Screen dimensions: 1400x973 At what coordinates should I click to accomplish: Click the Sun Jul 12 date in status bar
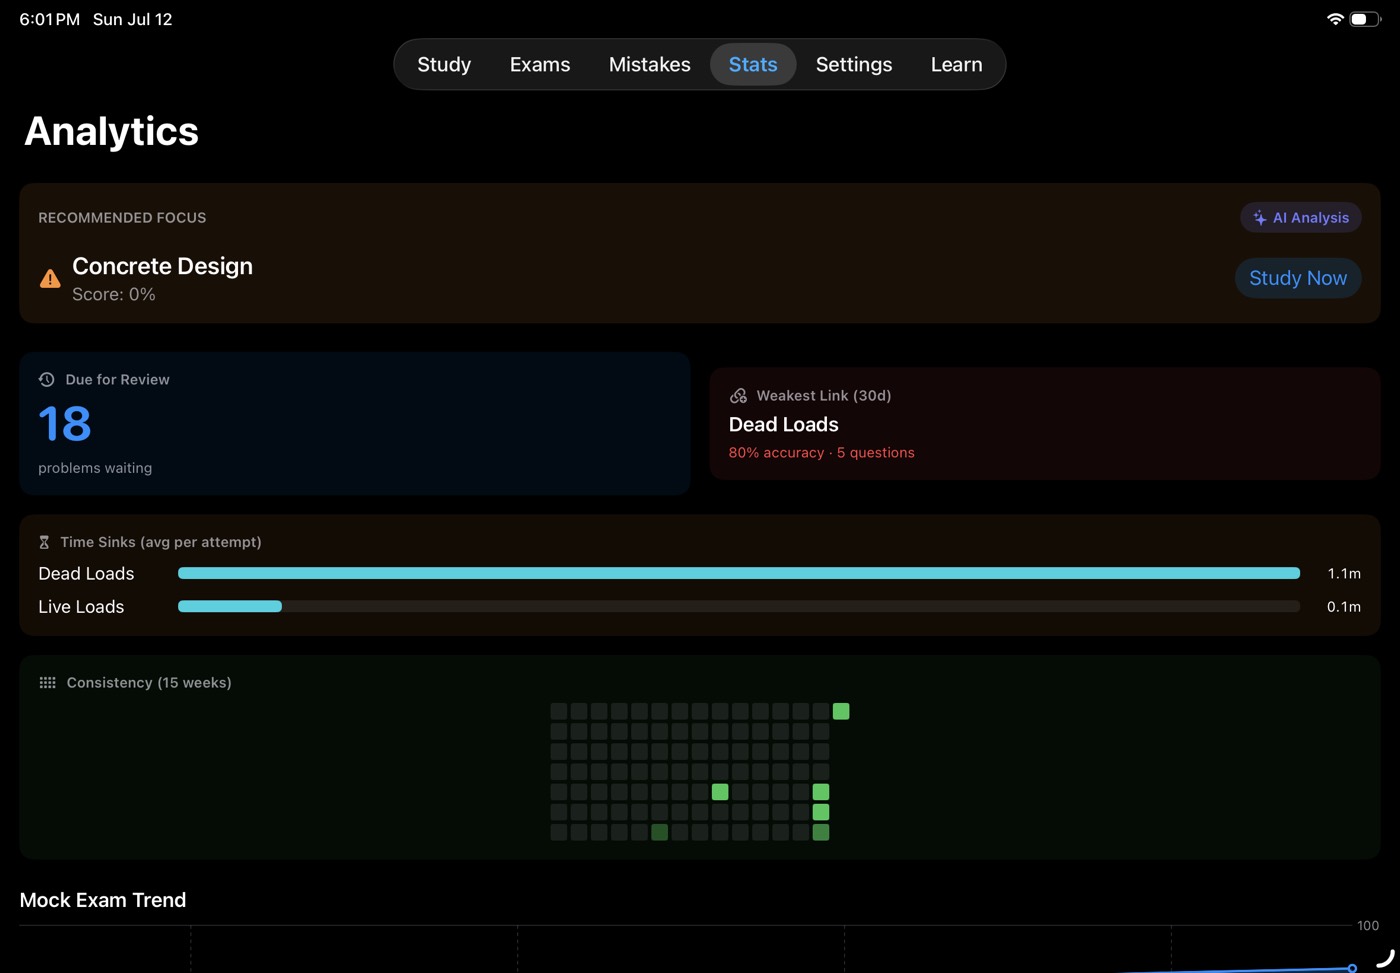coord(132,19)
